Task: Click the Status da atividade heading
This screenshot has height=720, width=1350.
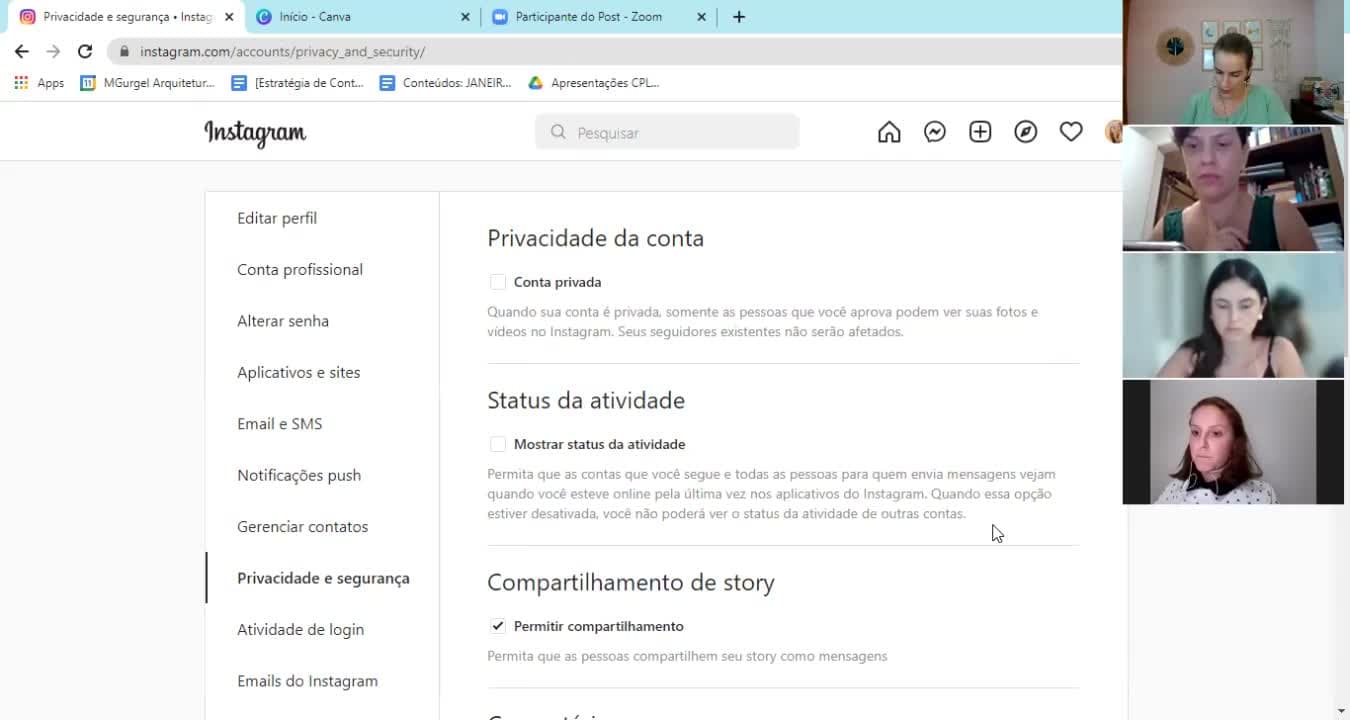Action: 586,400
